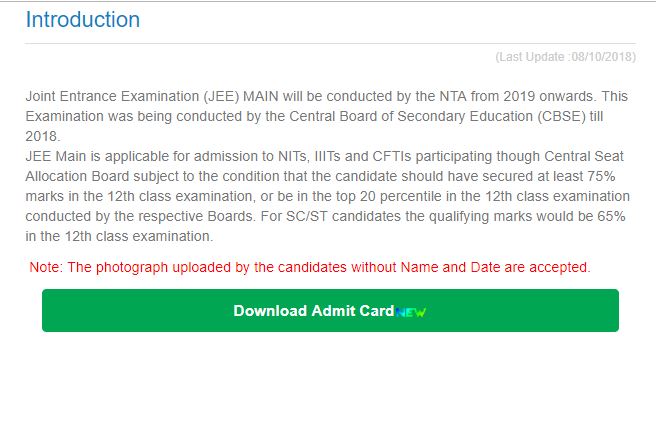Click 'JEE Main is applicable' sentence start

[x=98, y=156]
